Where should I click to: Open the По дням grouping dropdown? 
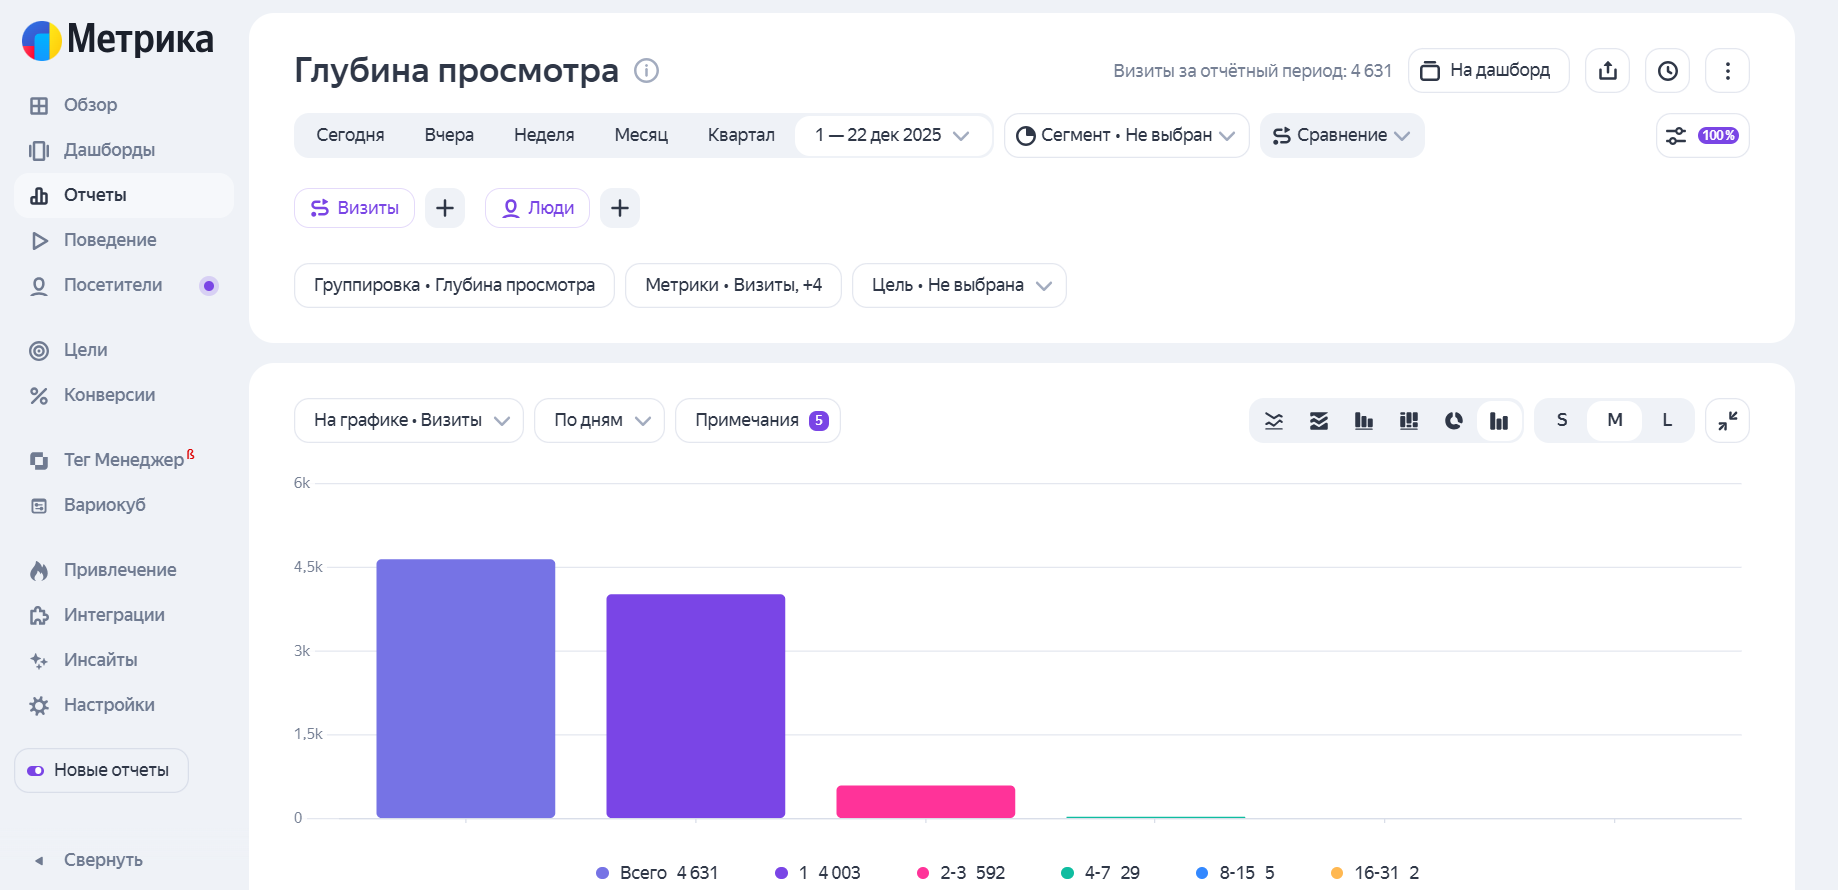pos(600,421)
